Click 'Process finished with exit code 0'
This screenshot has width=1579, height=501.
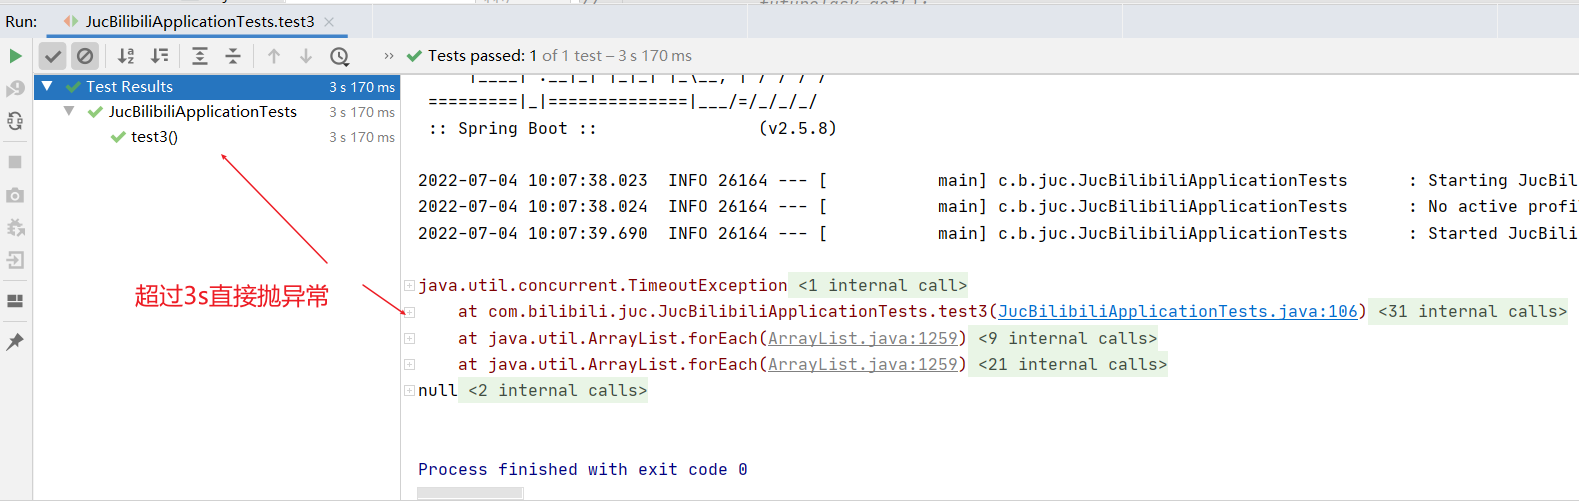click(x=582, y=470)
